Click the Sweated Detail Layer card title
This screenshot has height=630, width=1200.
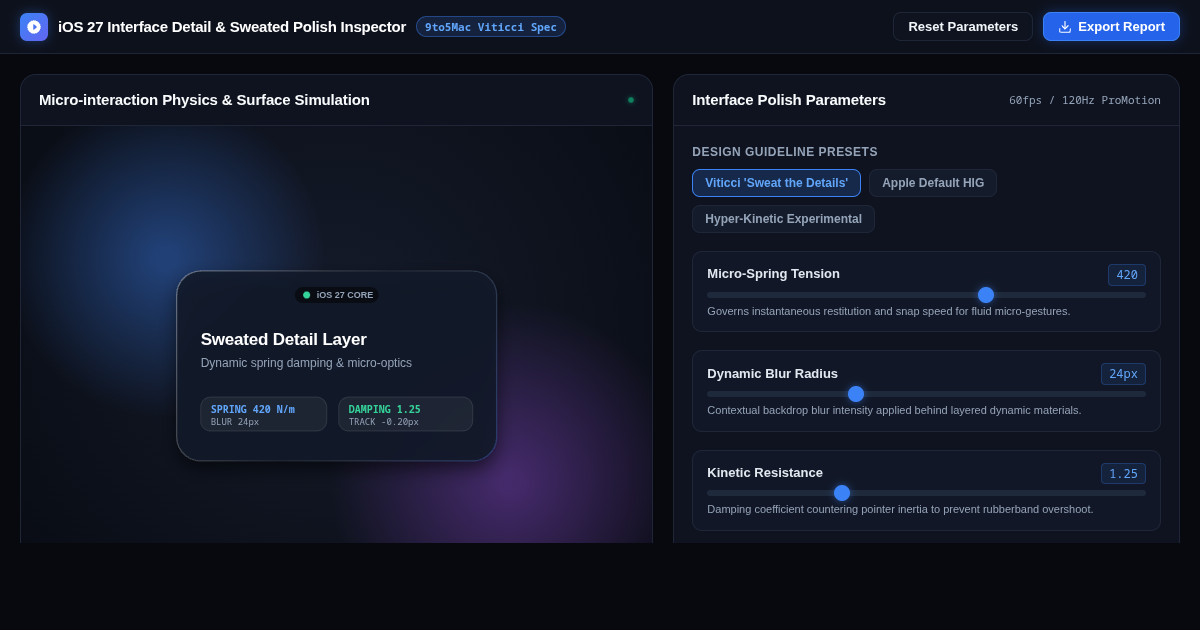tap(284, 340)
